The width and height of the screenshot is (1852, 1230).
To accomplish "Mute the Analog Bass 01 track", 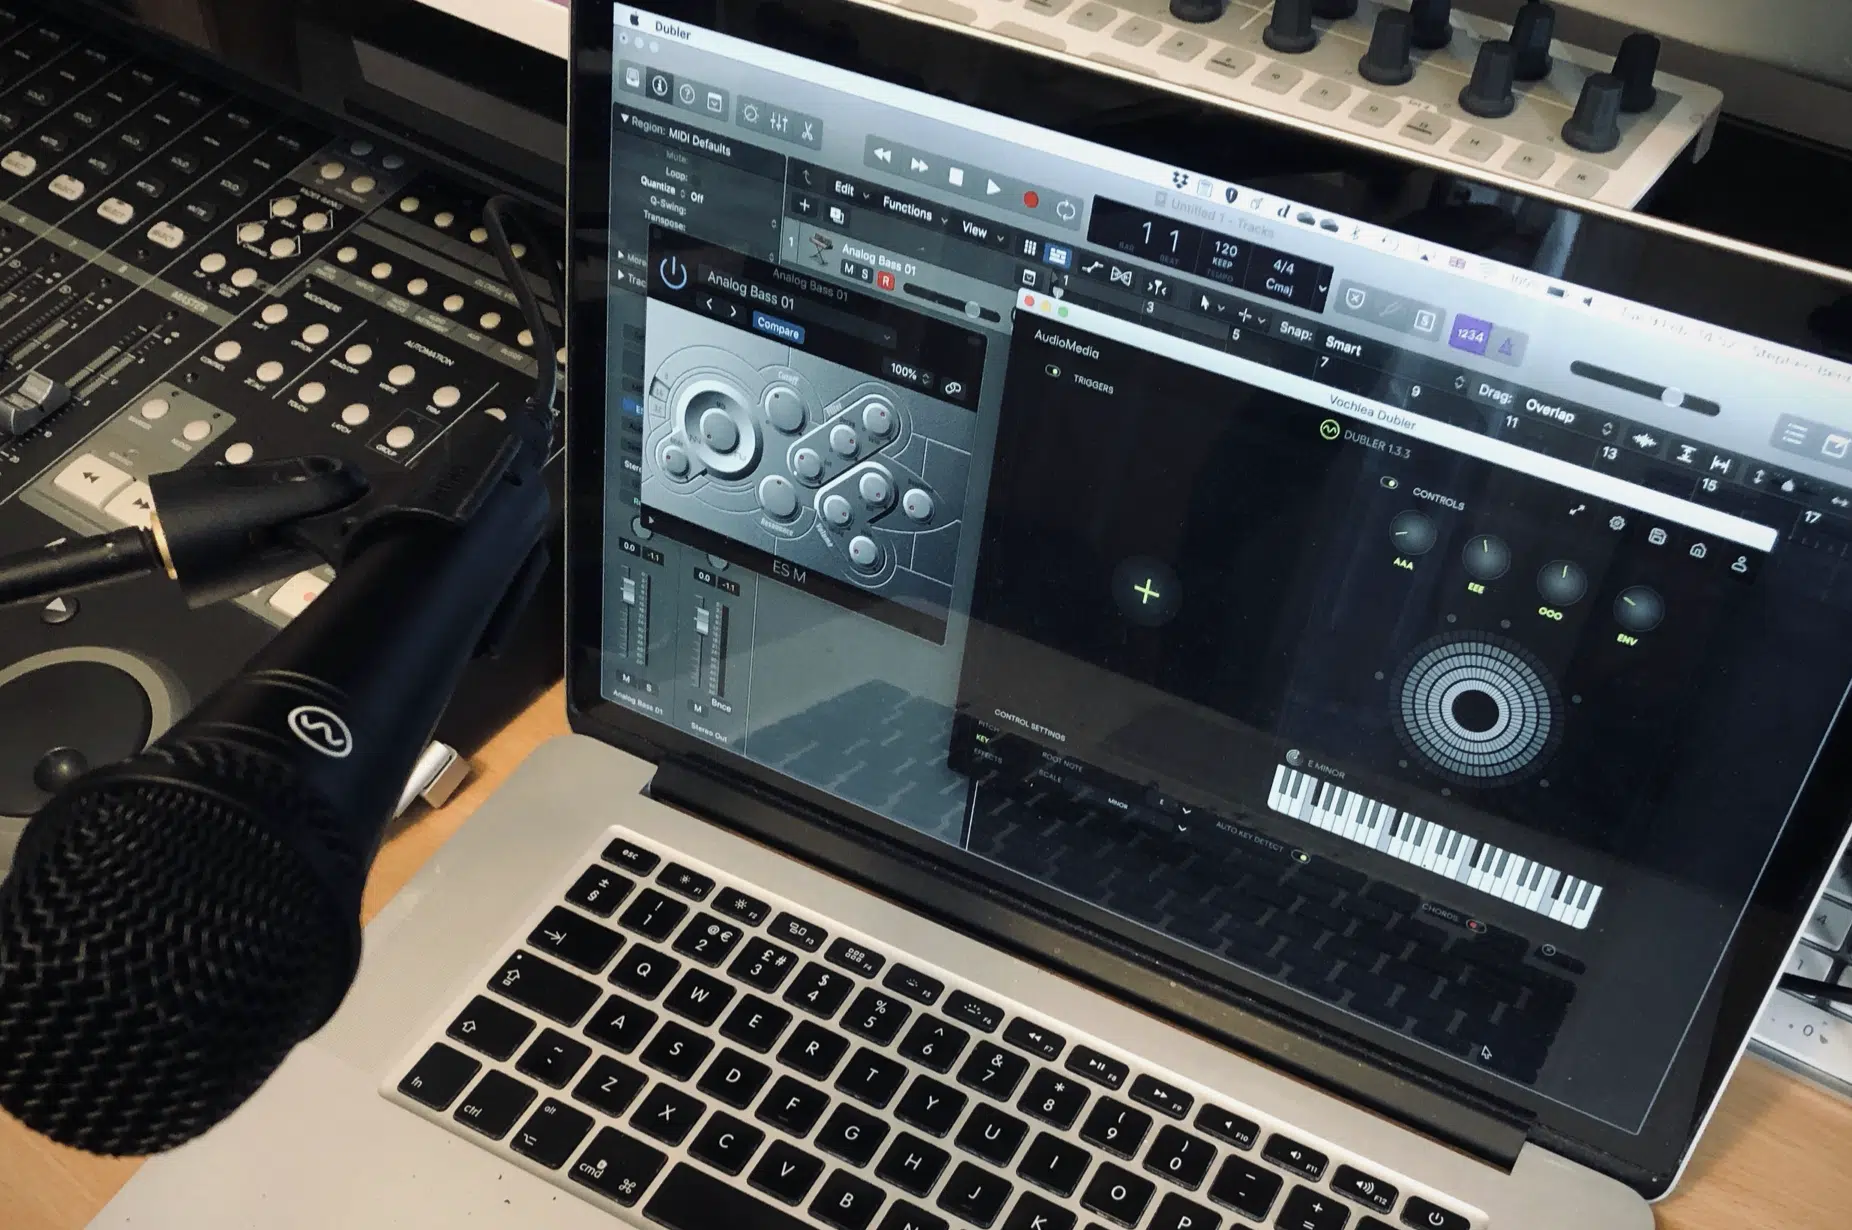I will pos(848,269).
